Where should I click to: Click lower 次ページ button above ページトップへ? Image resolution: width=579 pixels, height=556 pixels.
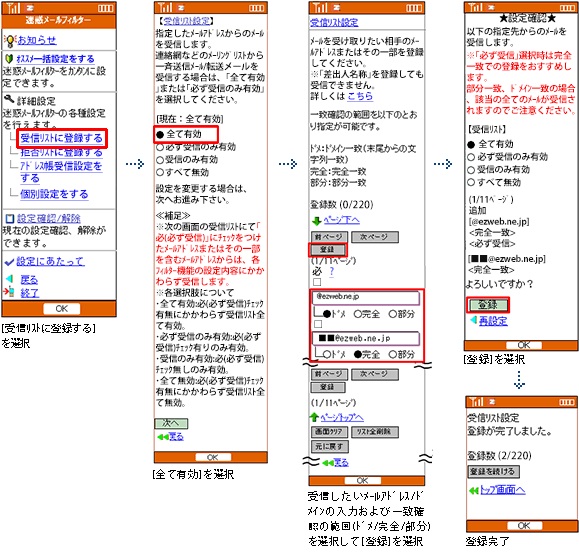tap(374, 374)
